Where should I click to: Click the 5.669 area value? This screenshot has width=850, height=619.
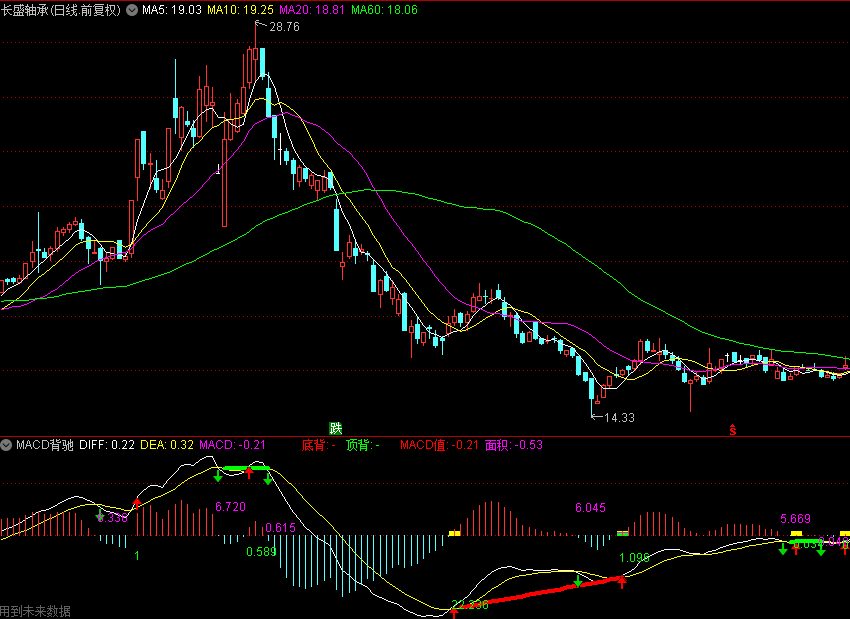[x=795, y=519]
